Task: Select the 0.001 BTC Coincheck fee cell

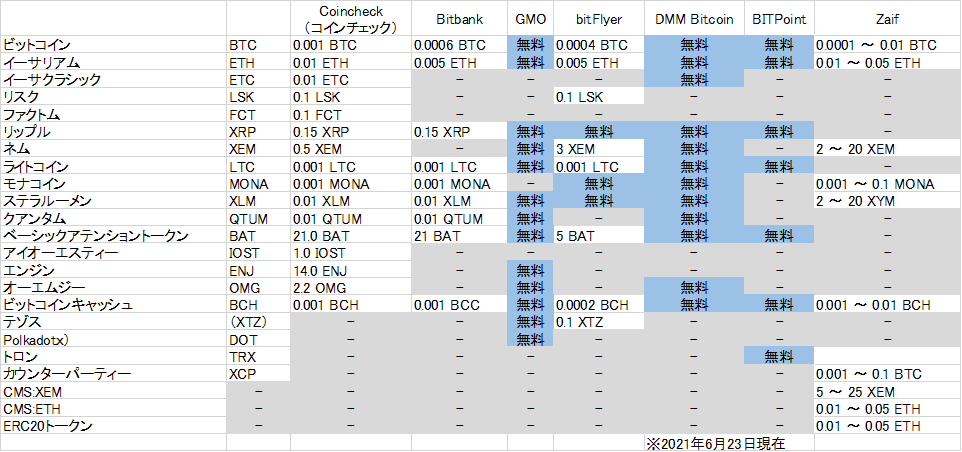Action: (x=351, y=45)
